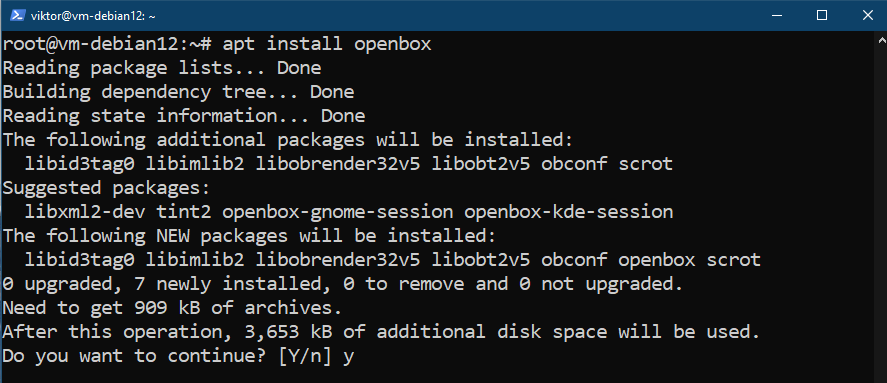Close the viktor@vm-debian12 terminal window
The width and height of the screenshot is (887, 383).
(867, 15)
